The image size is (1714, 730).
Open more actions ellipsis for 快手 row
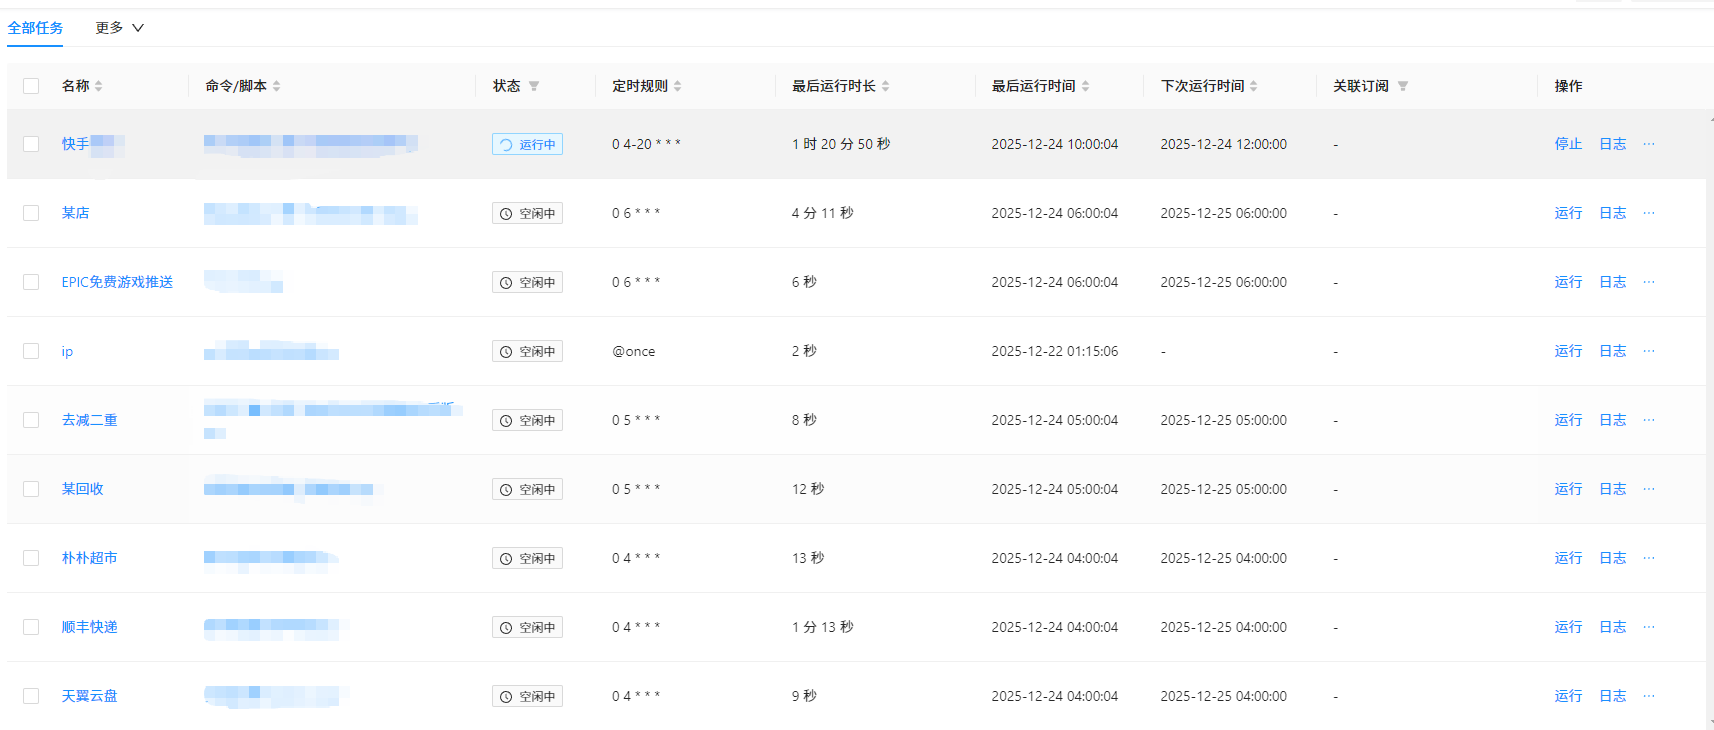tap(1648, 144)
